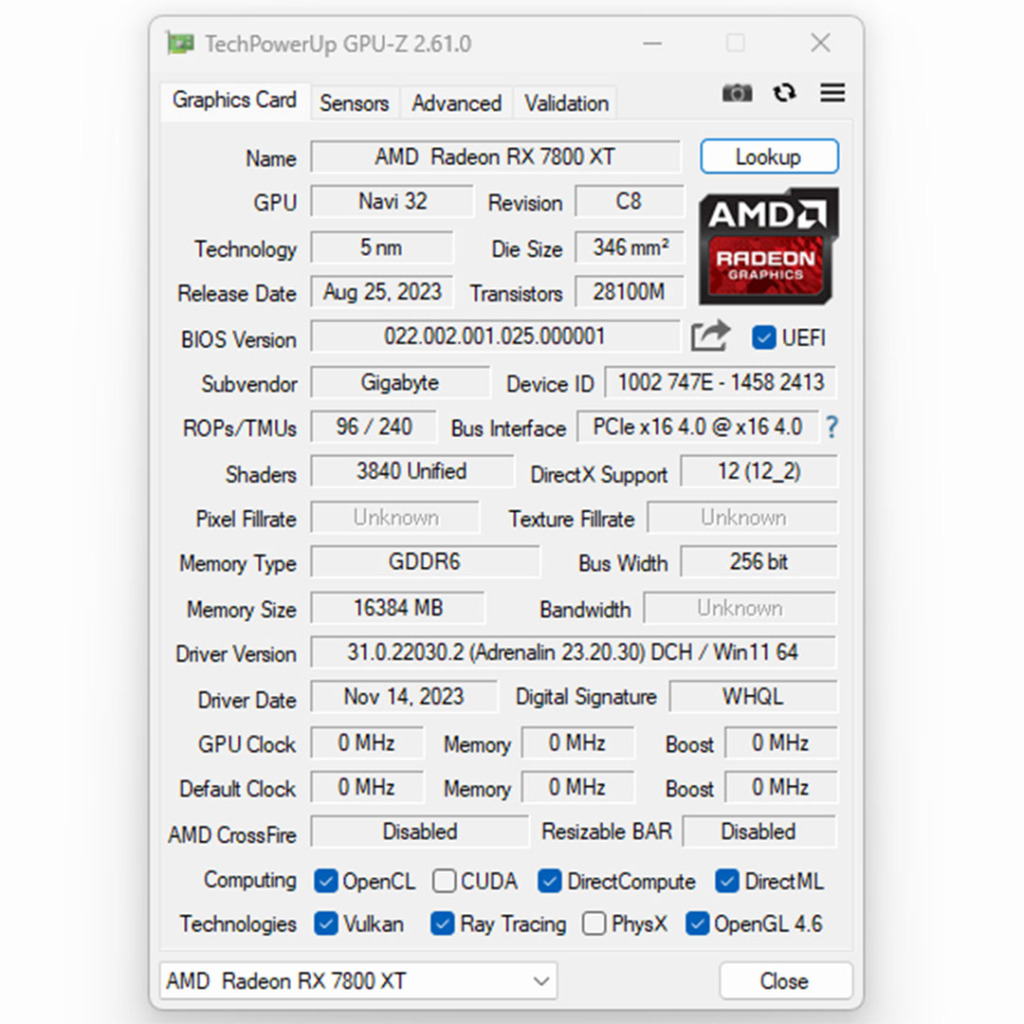Click the BIOS Version field 022.002.001.025.000001
The width and height of the screenshot is (1024, 1024).
(x=495, y=336)
